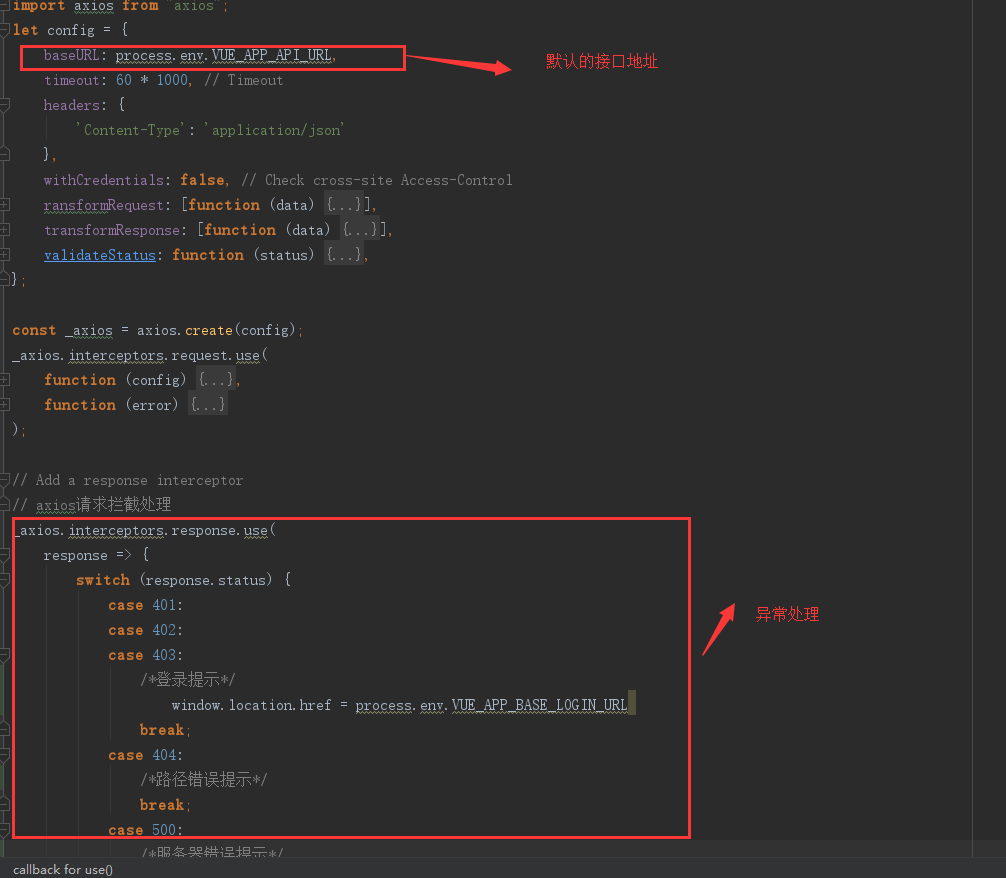Click the 'headers' property name

[72, 105]
